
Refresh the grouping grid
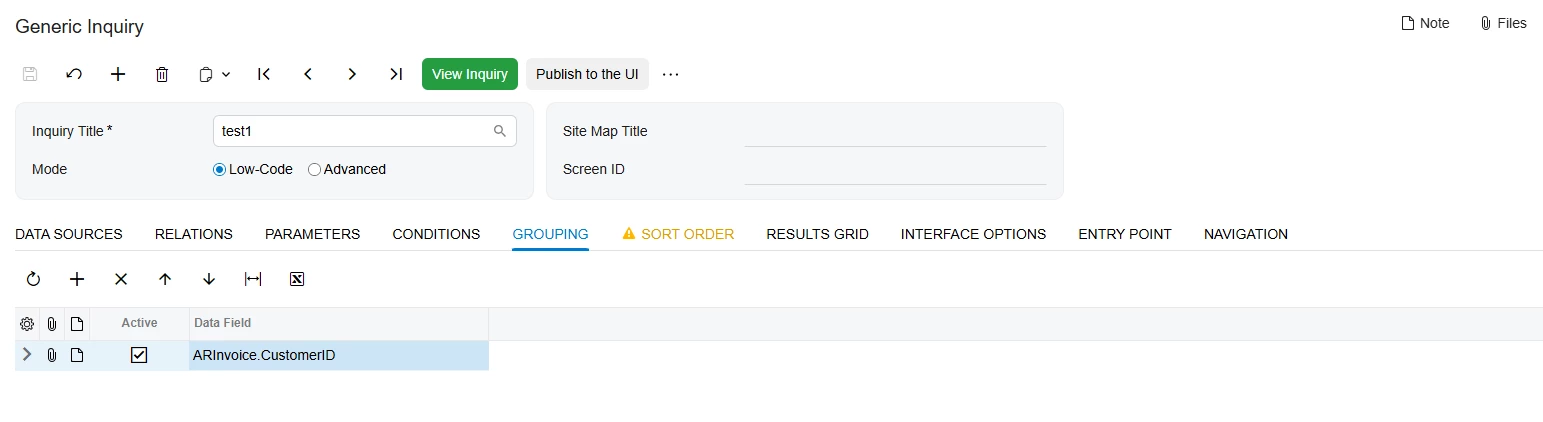[x=33, y=279]
